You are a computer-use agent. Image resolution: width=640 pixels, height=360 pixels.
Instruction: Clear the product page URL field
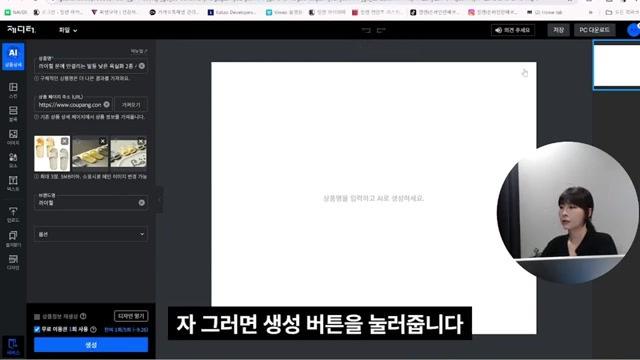pos(107,104)
